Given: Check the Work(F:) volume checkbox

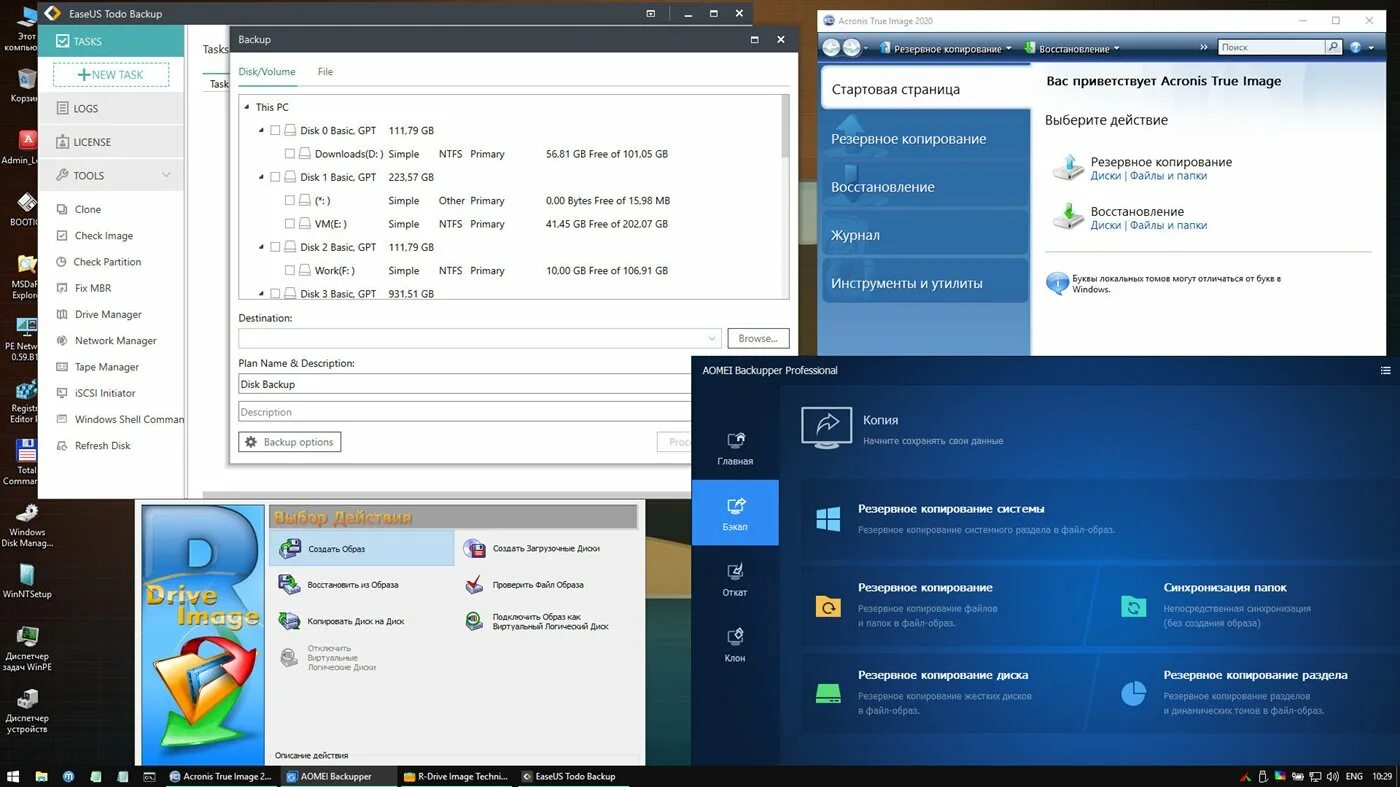Looking at the screenshot, I should (x=290, y=271).
